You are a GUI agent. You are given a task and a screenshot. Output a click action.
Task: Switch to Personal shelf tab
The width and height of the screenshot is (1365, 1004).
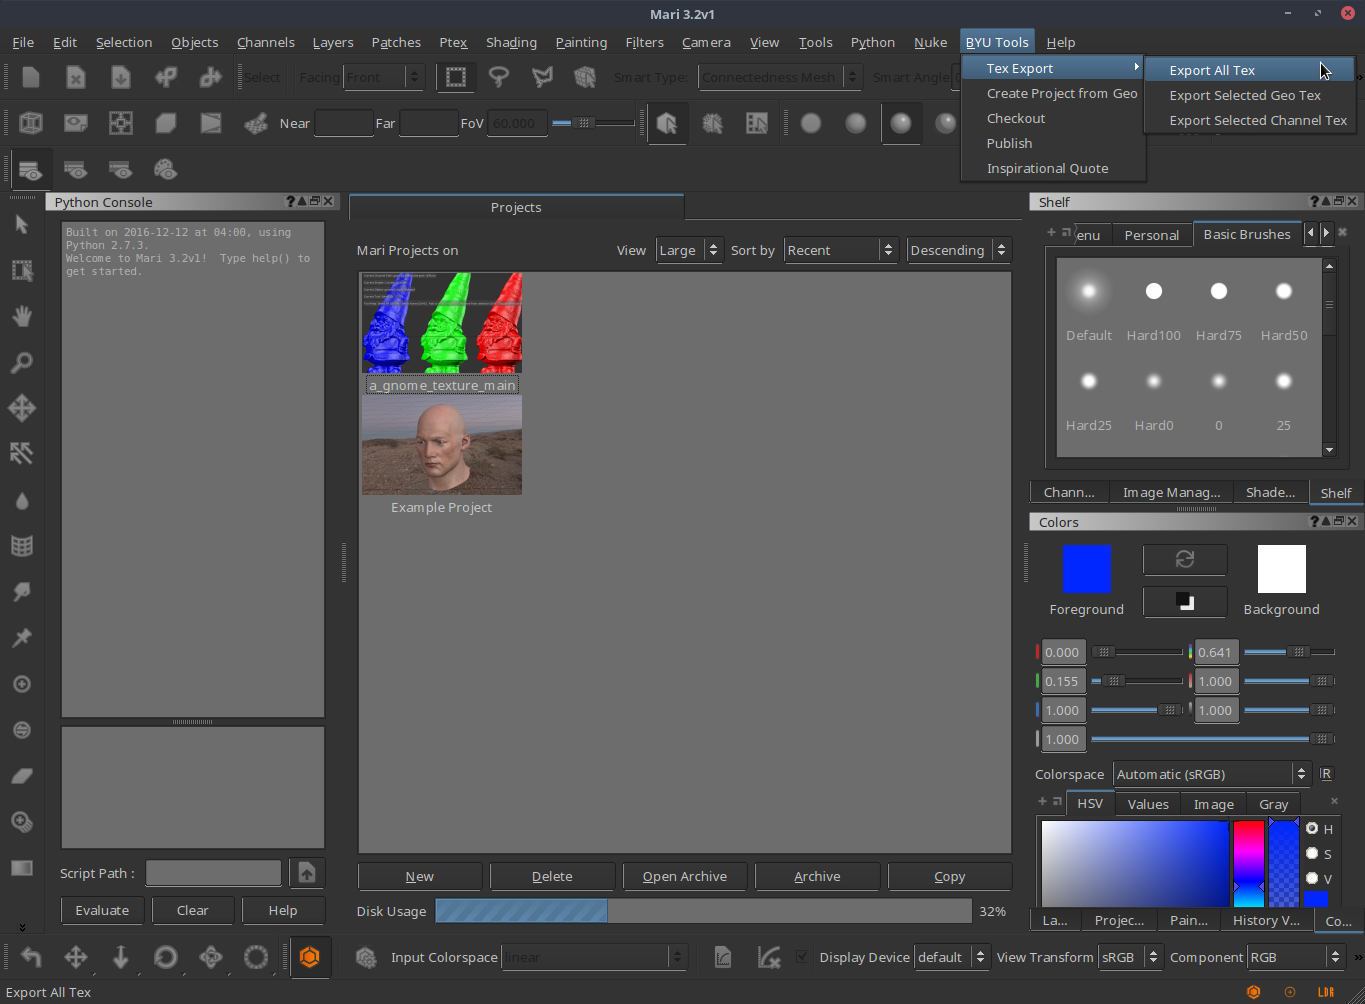(x=1151, y=235)
